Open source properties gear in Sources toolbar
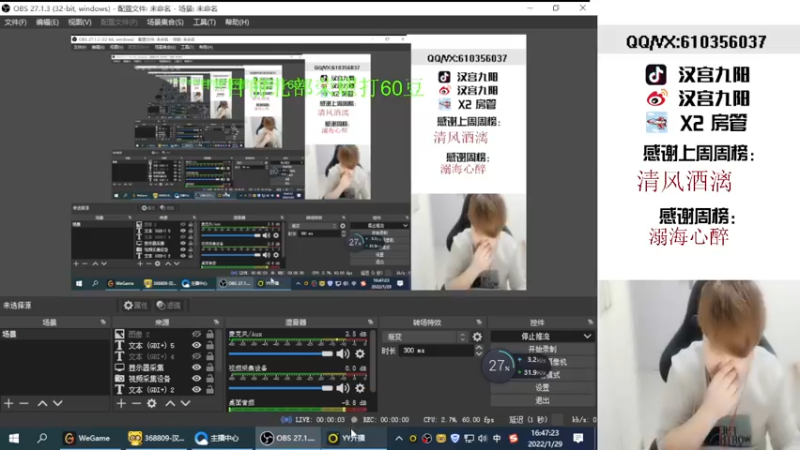This screenshot has width=800, height=450. (x=152, y=403)
